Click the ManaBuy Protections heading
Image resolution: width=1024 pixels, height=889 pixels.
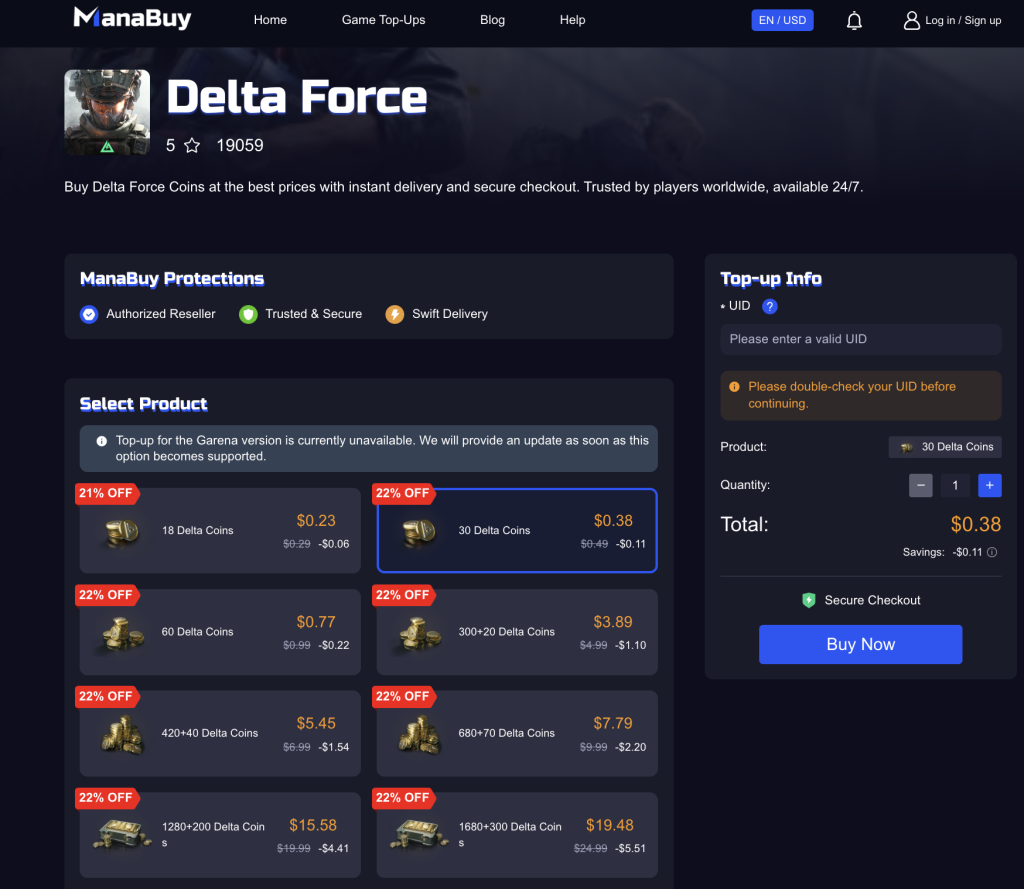point(172,279)
